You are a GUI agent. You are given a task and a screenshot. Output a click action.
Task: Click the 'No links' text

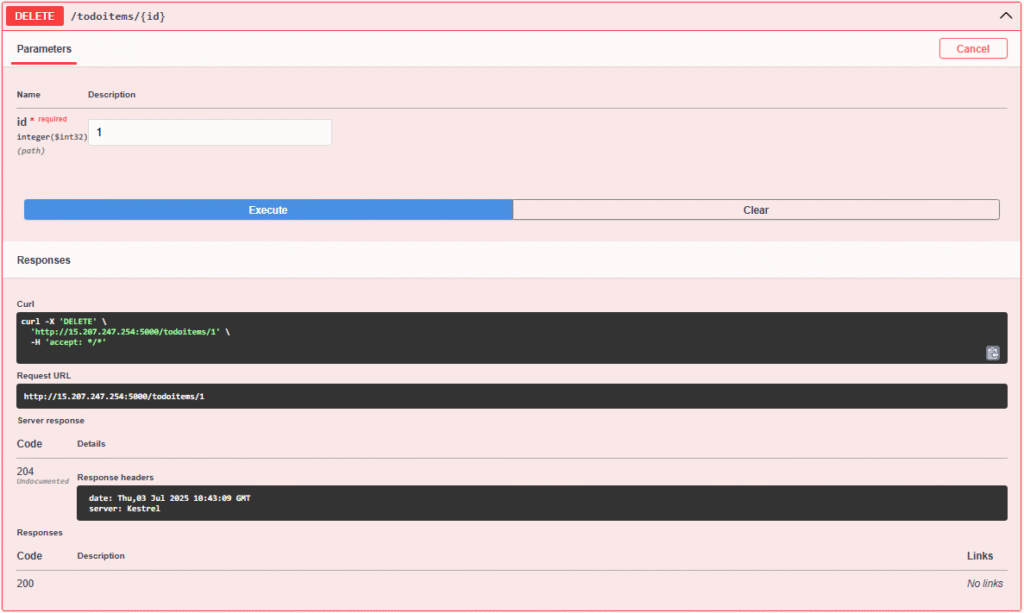pos(984,584)
